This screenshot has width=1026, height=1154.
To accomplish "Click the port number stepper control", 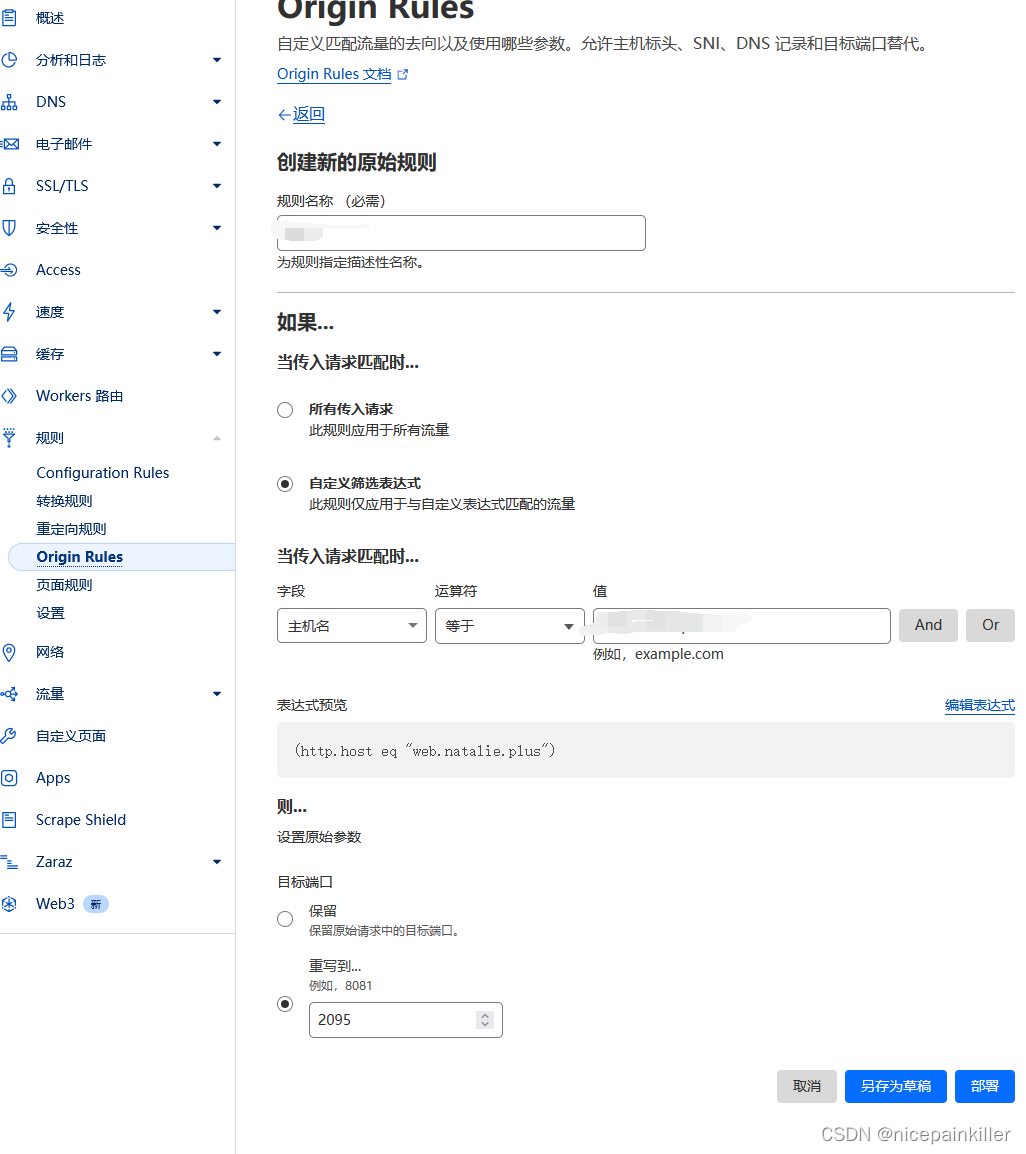I will [x=485, y=1019].
